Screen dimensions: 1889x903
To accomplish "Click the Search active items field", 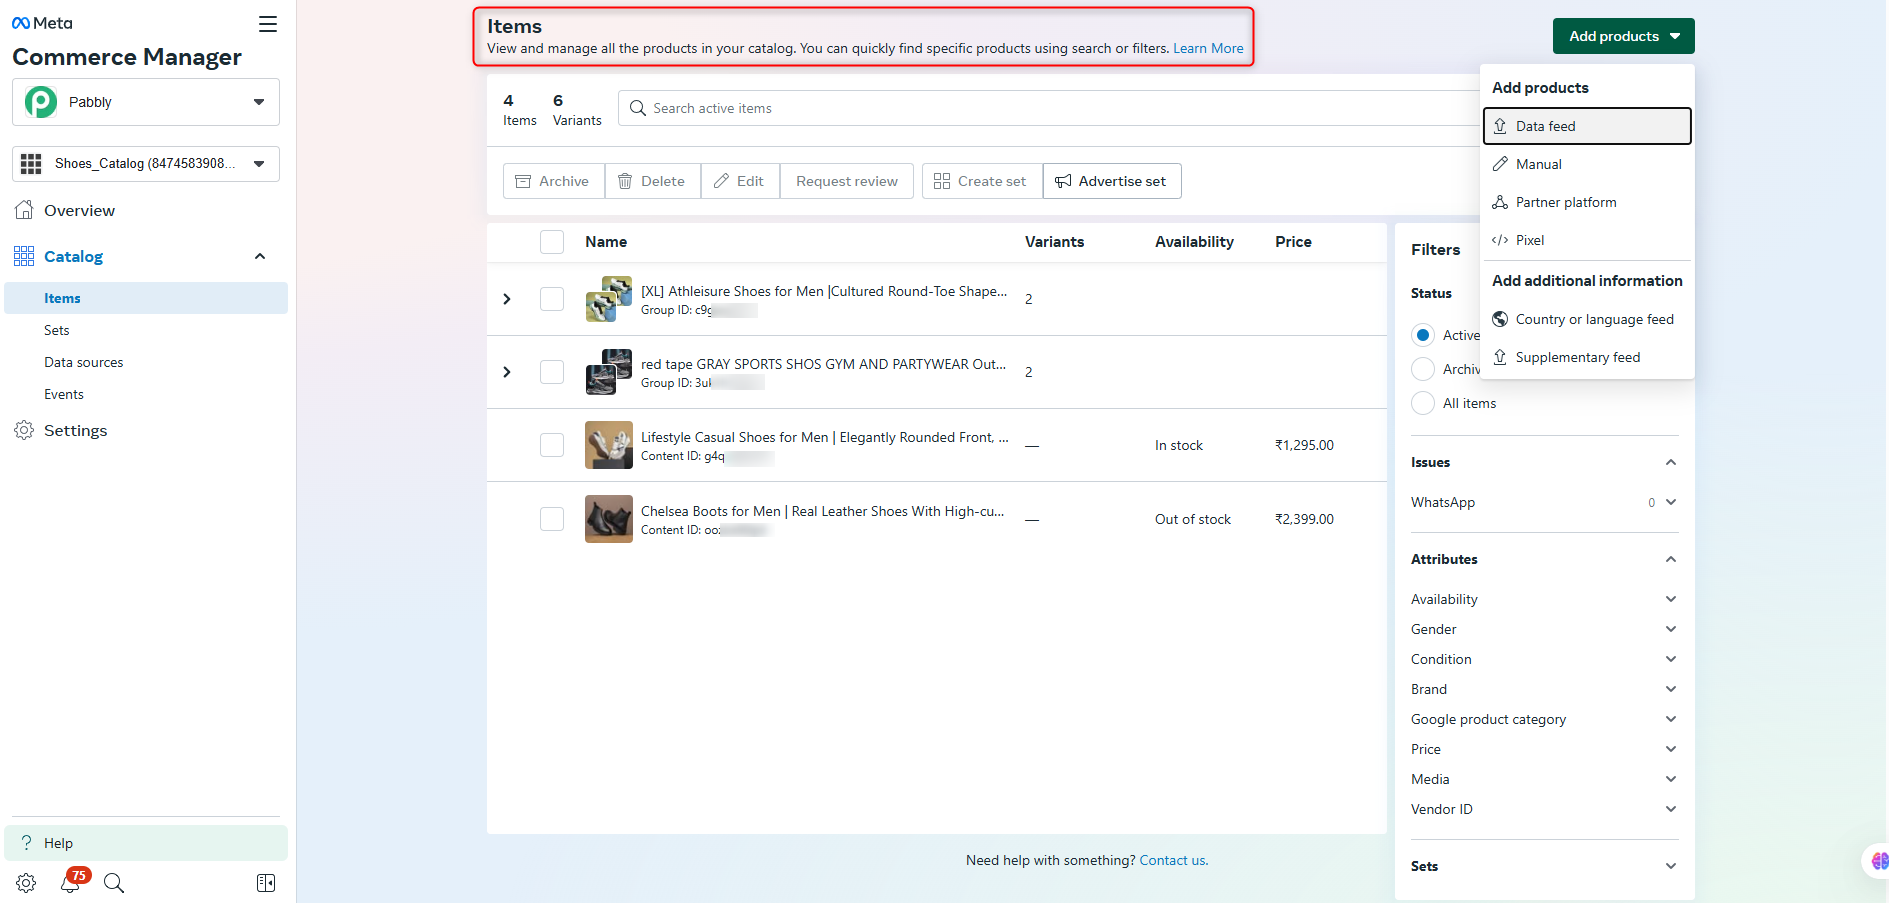I will coord(1050,108).
